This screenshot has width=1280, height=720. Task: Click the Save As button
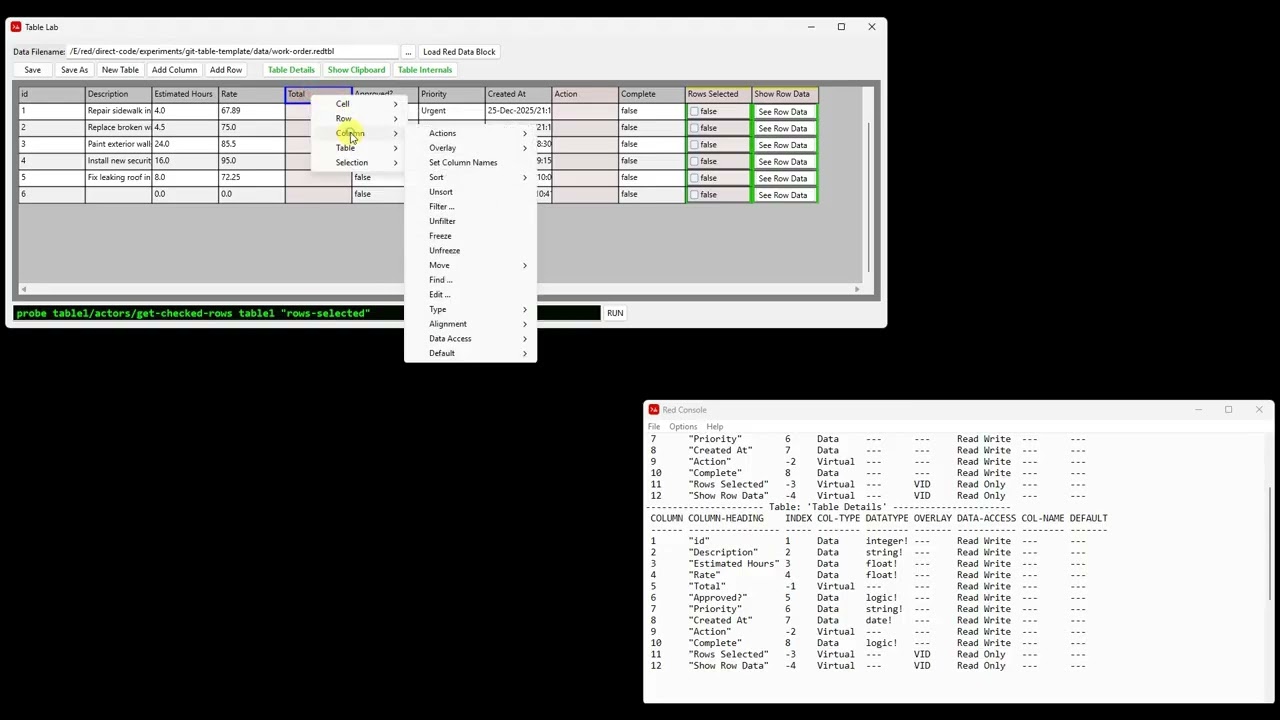pos(74,70)
